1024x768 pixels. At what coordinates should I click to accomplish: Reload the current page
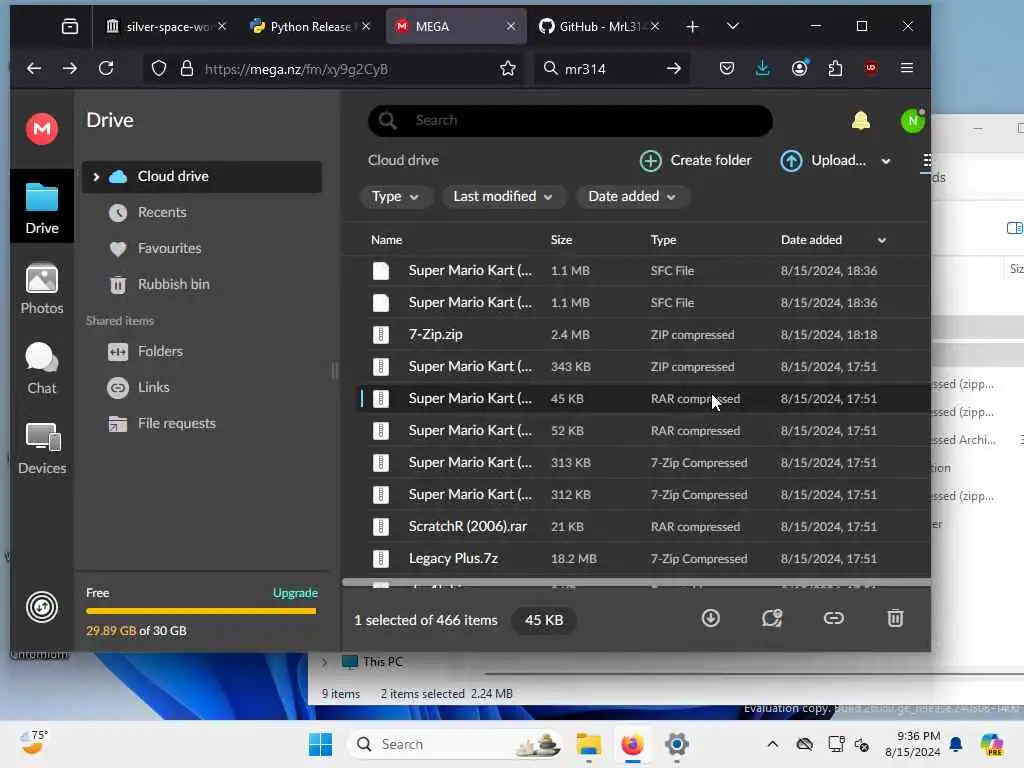coord(106,68)
